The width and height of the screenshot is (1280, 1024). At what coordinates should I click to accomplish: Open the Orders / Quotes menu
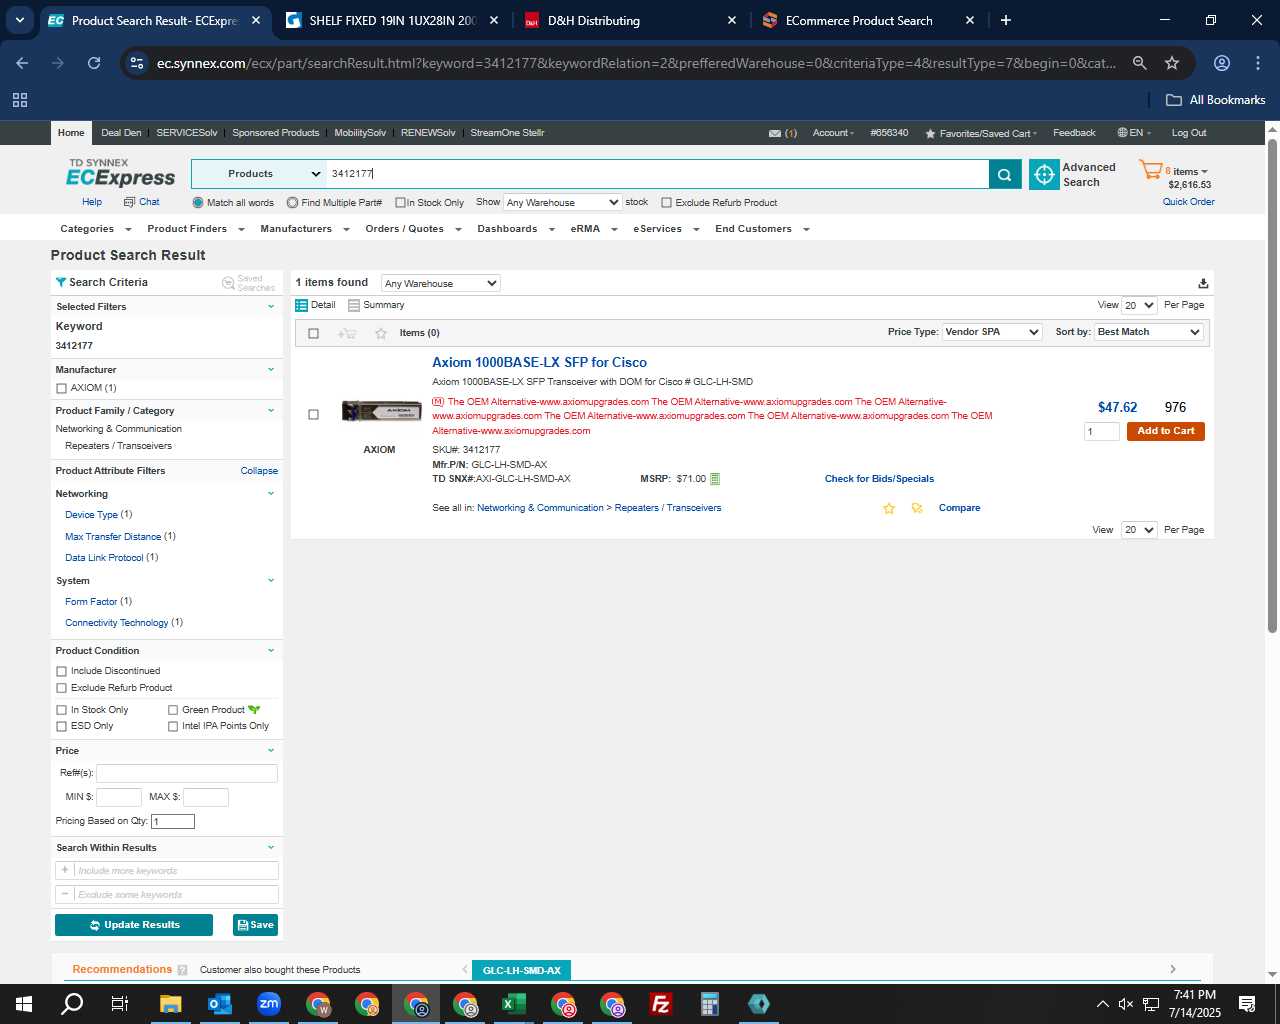click(x=413, y=229)
